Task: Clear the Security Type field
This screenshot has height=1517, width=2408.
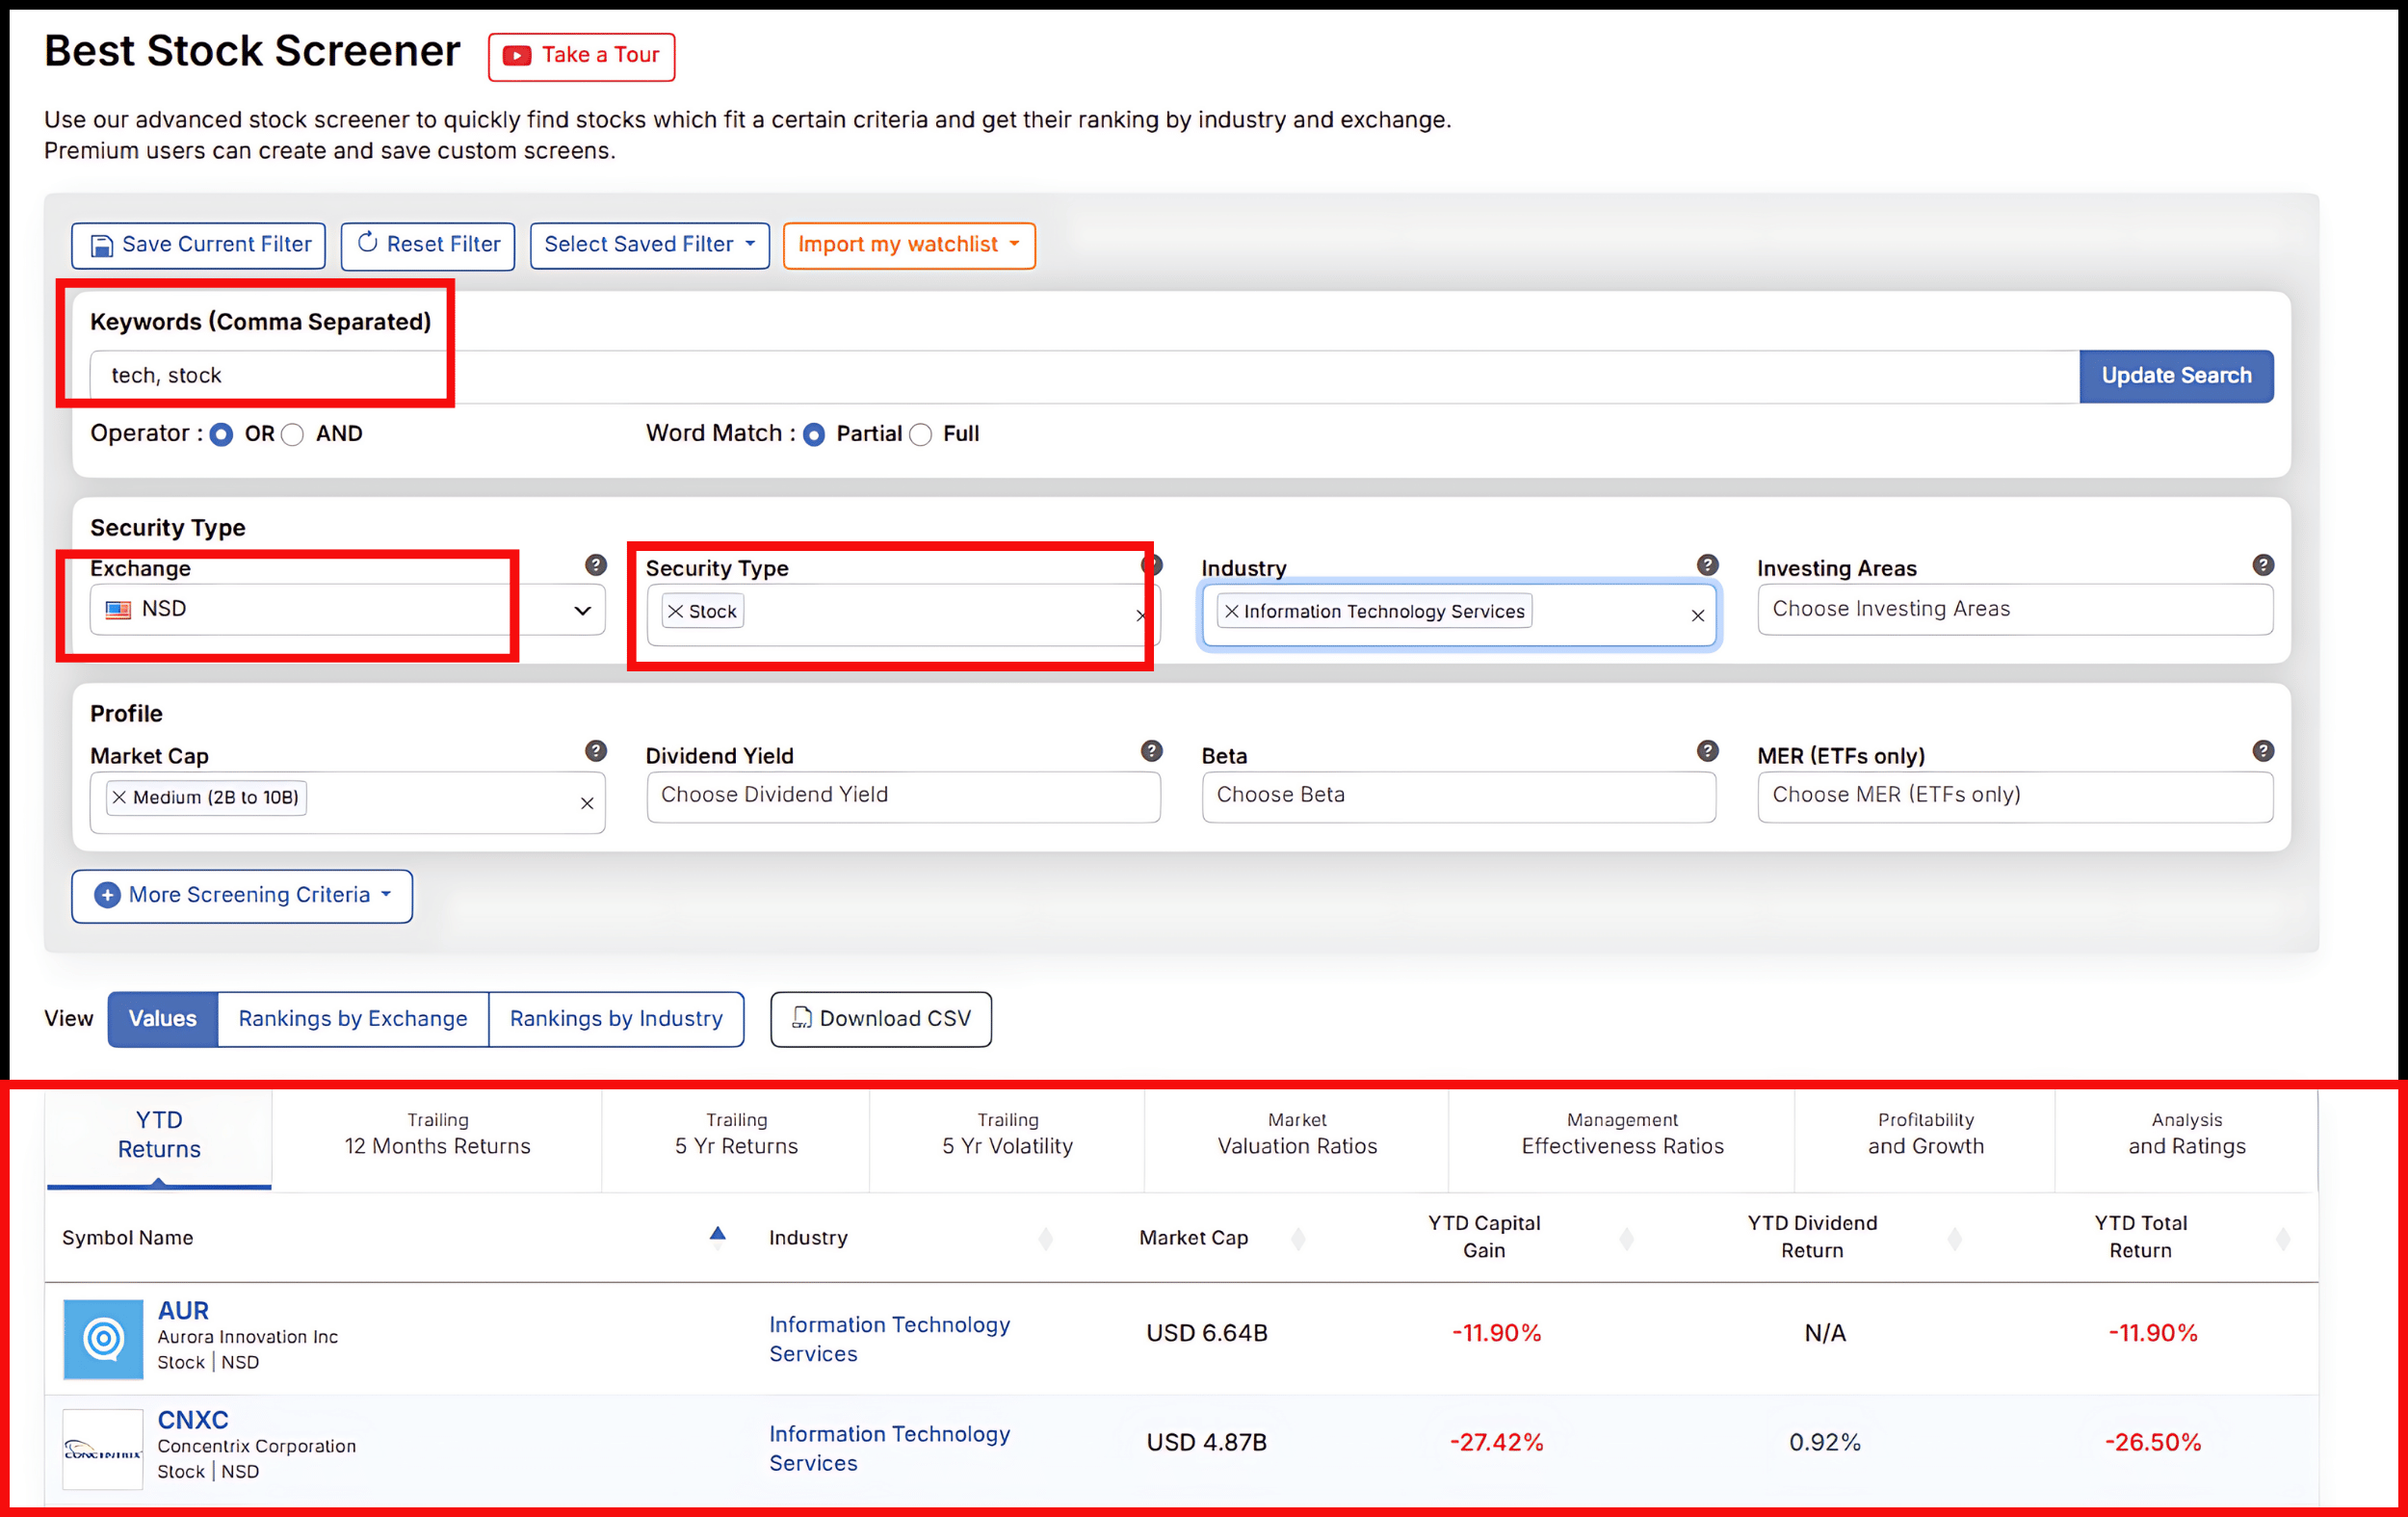Action: [1141, 616]
